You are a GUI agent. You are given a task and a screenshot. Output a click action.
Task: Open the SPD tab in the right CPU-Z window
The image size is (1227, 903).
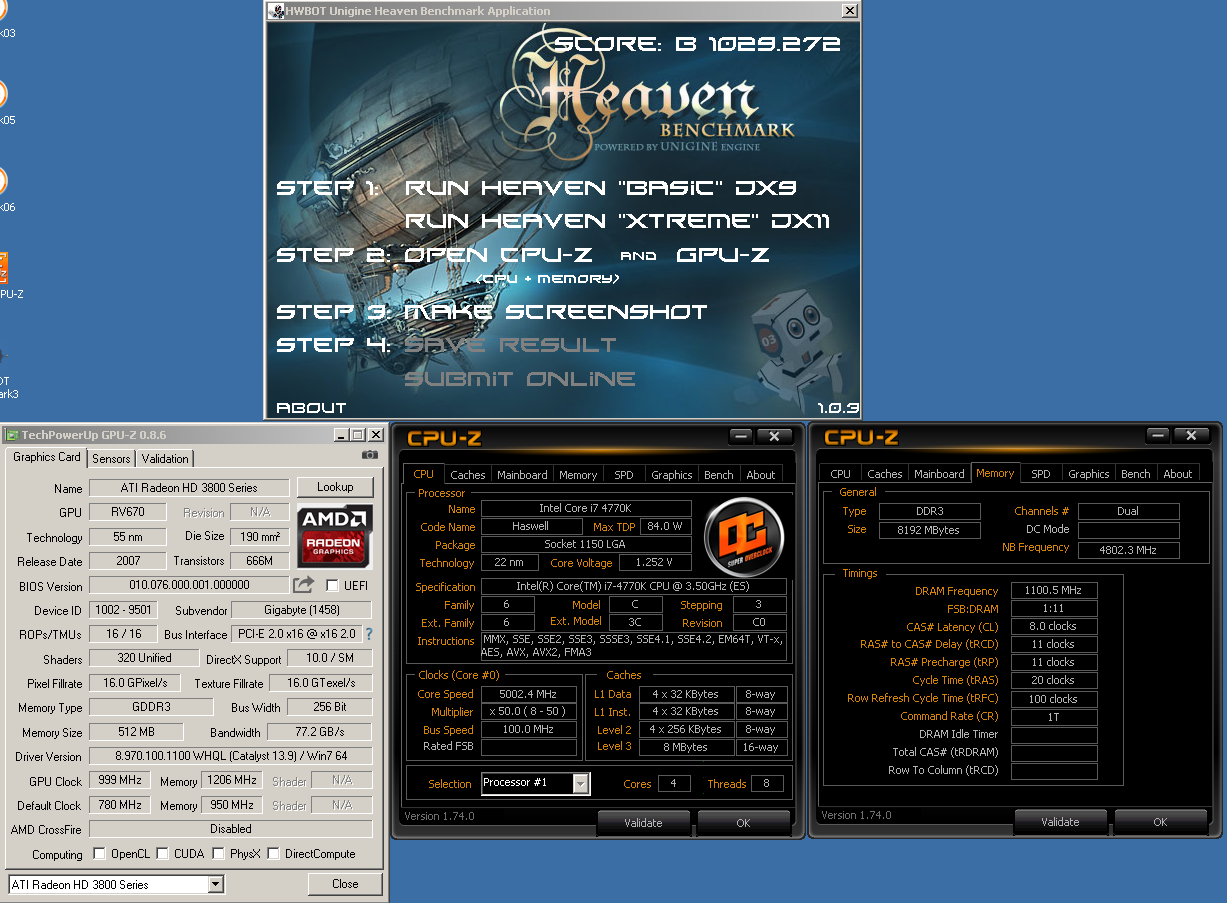pyautogui.click(x=1041, y=474)
